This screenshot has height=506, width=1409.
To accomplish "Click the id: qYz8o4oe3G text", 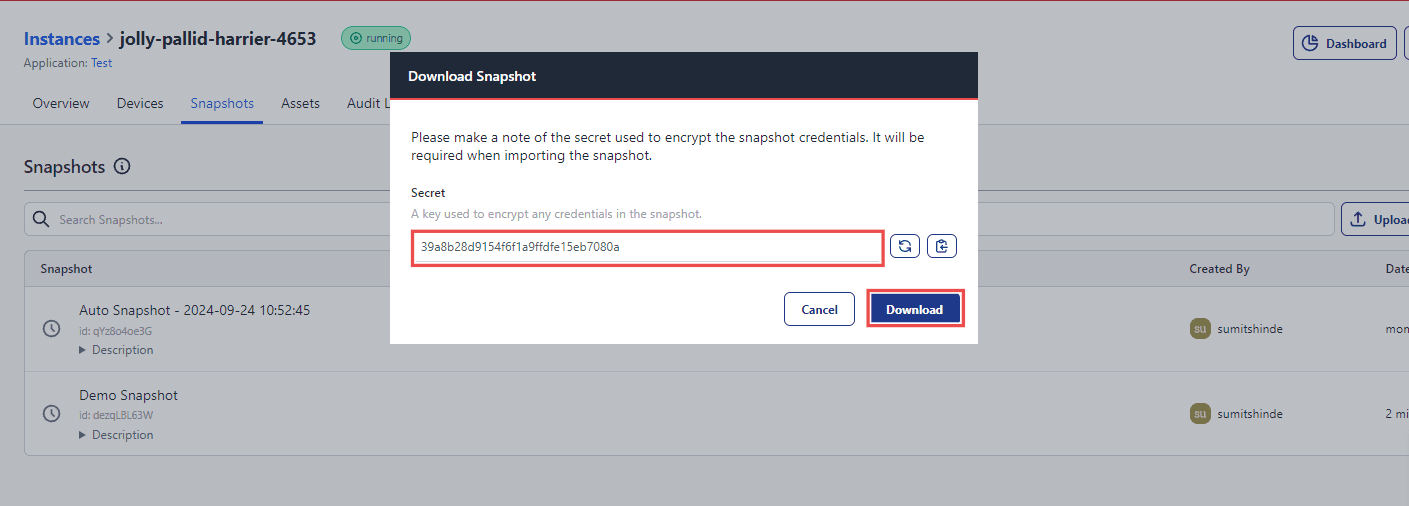I will pos(115,331).
